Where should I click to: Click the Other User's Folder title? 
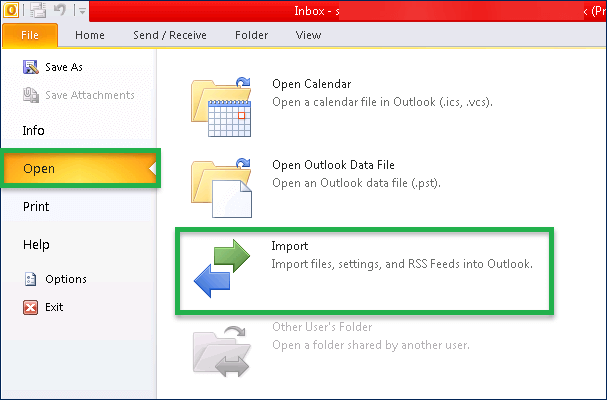tap(322, 327)
